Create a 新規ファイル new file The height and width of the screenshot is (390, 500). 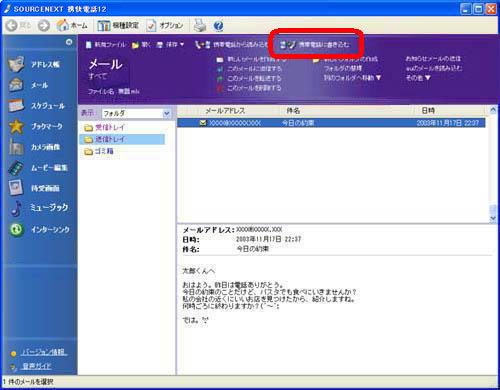[105, 45]
